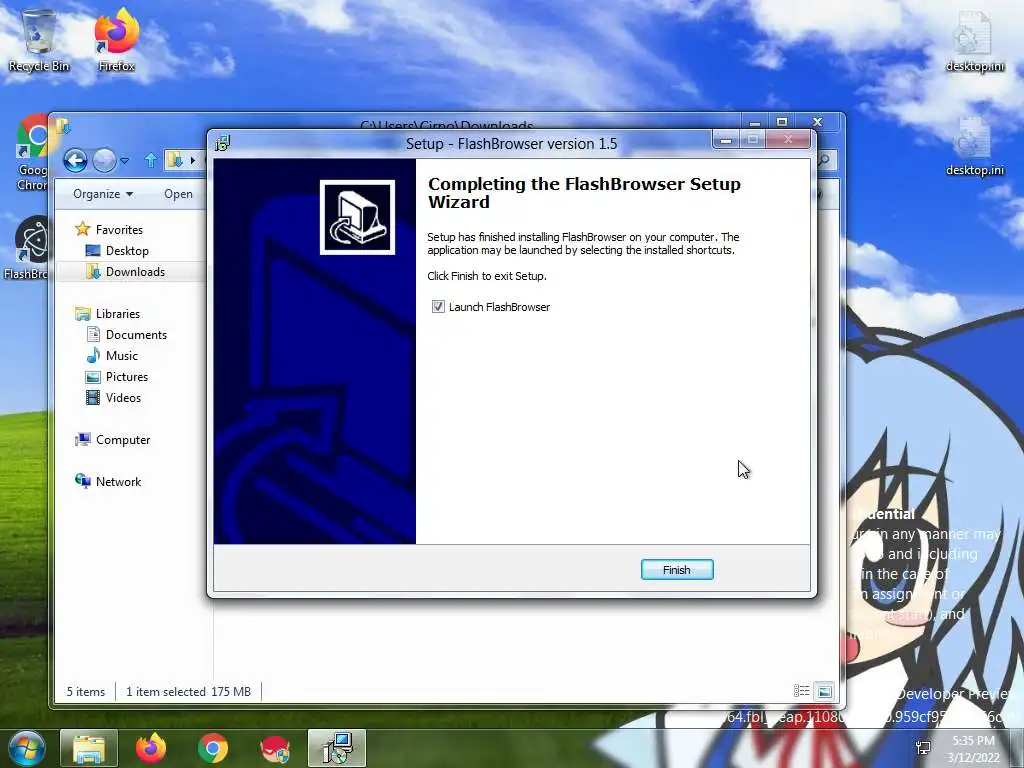The height and width of the screenshot is (768, 1024).
Task: Click the address bar folder dropdown arrow
Action: (x=193, y=160)
